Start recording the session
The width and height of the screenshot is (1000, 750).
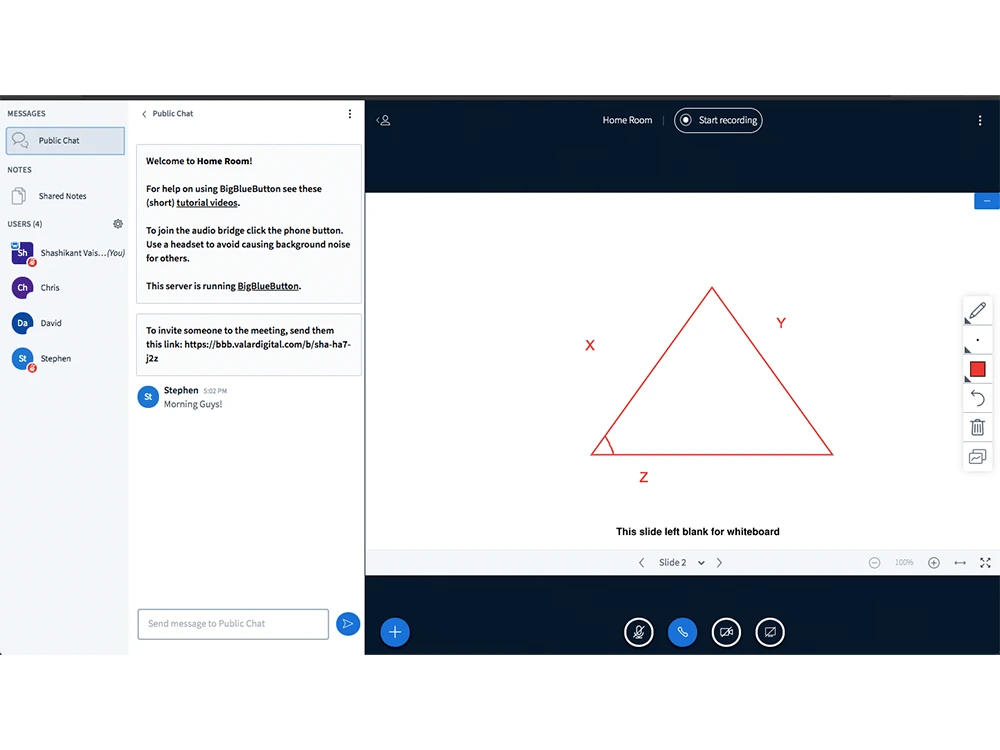(x=718, y=120)
